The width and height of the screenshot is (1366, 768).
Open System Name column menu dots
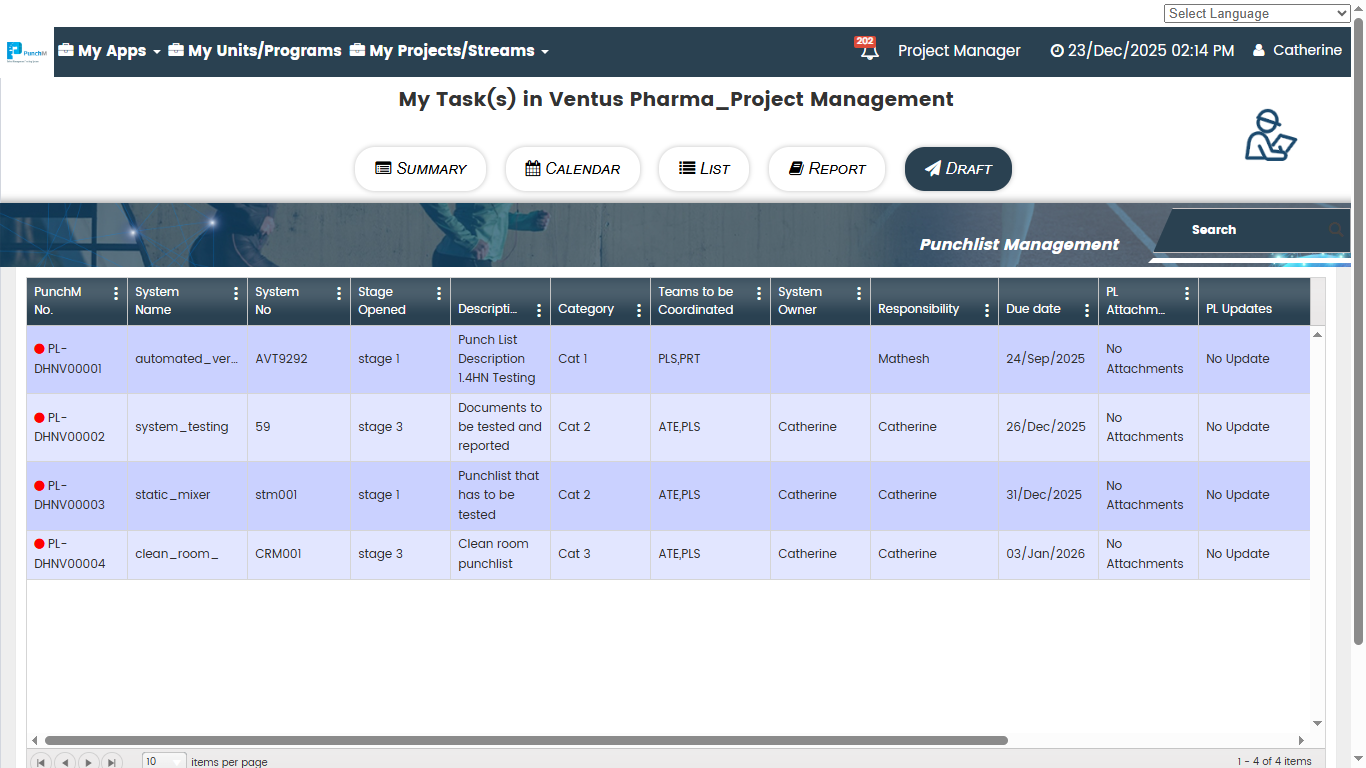click(x=236, y=293)
